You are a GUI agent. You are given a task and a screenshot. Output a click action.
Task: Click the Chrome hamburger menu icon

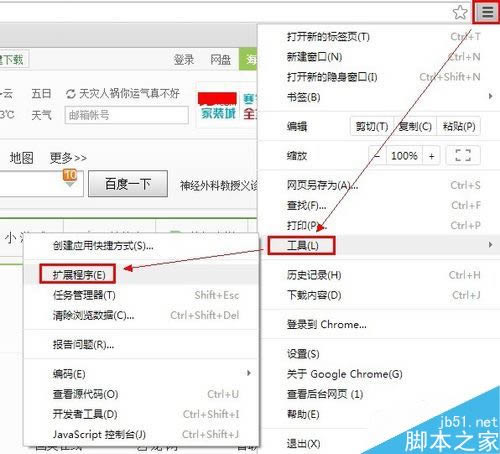487,12
